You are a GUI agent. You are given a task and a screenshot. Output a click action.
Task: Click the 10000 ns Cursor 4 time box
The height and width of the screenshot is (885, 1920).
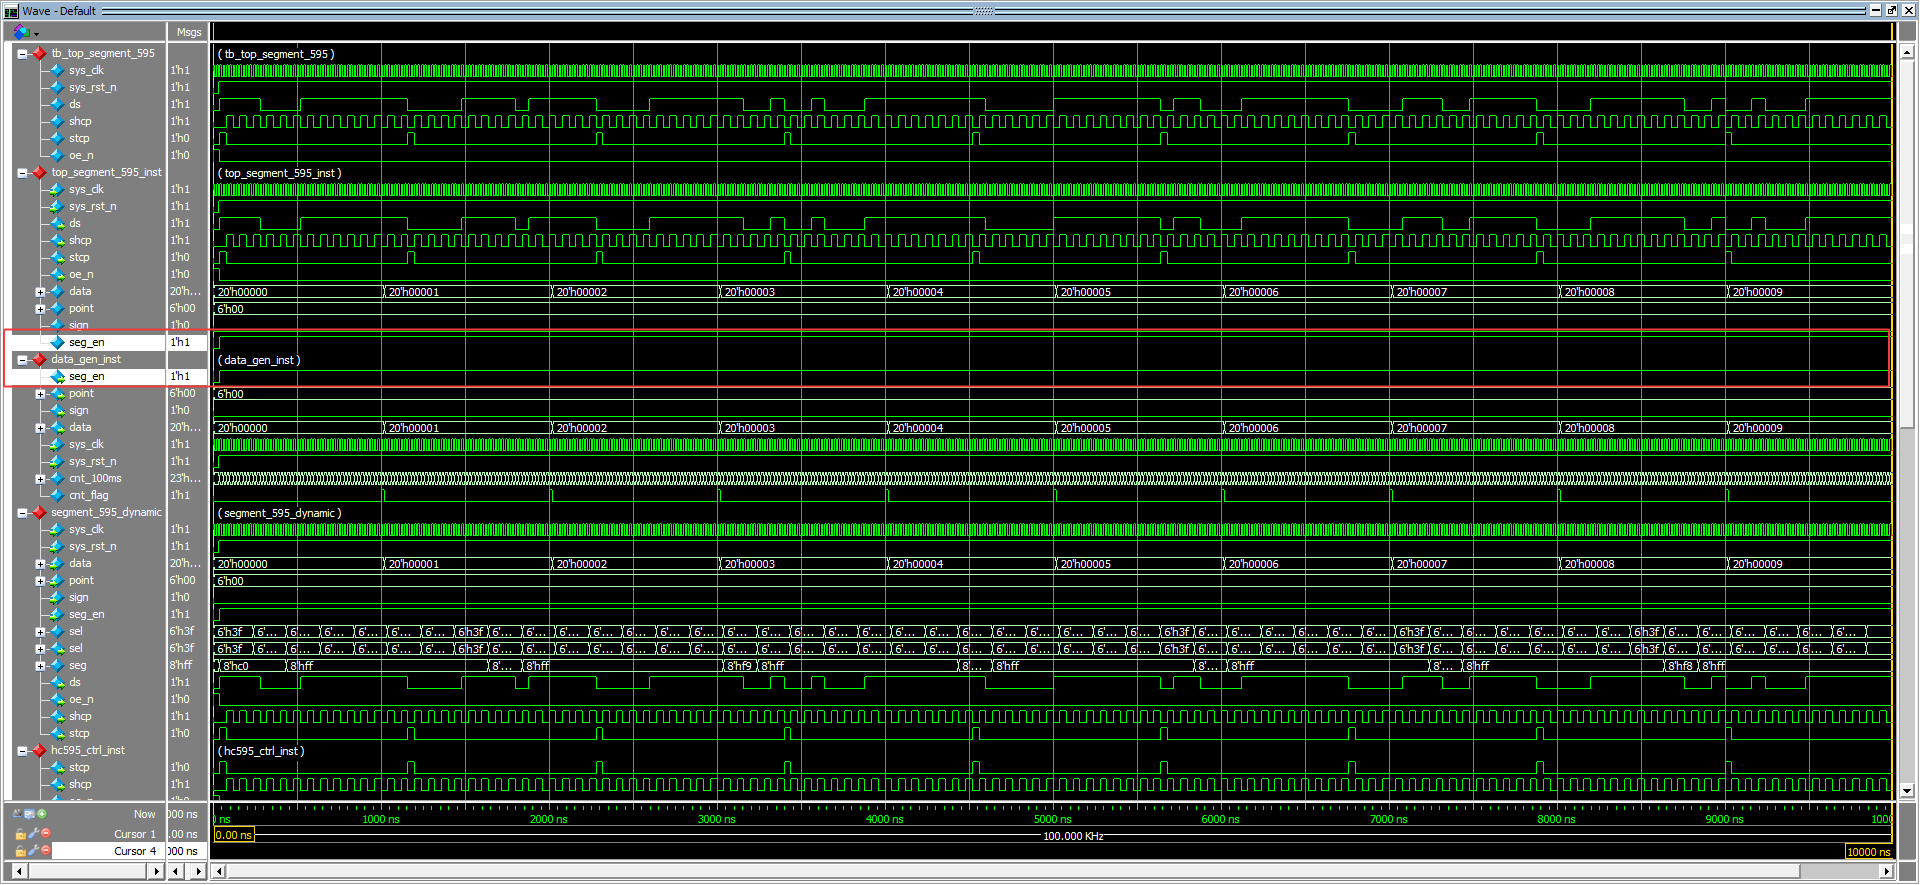(1868, 852)
